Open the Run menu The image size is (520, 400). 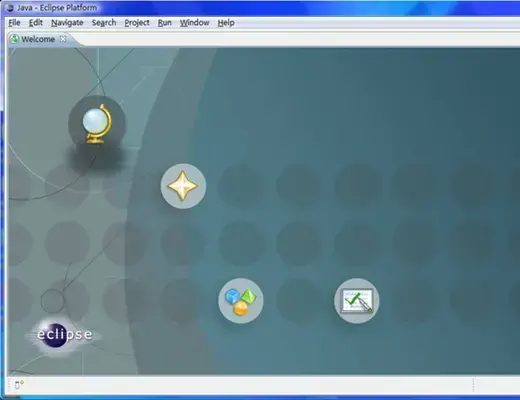(165, 23)
